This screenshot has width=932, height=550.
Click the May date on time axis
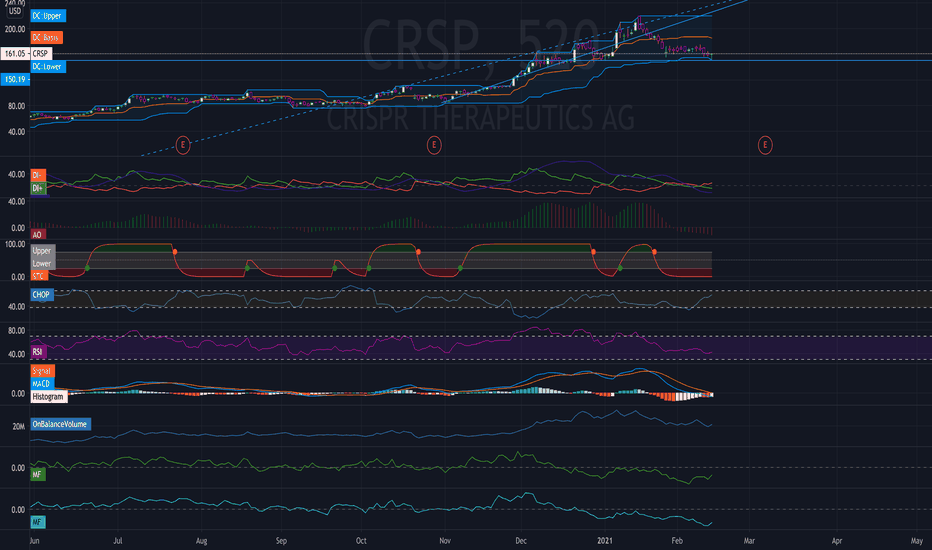(917, 540)
